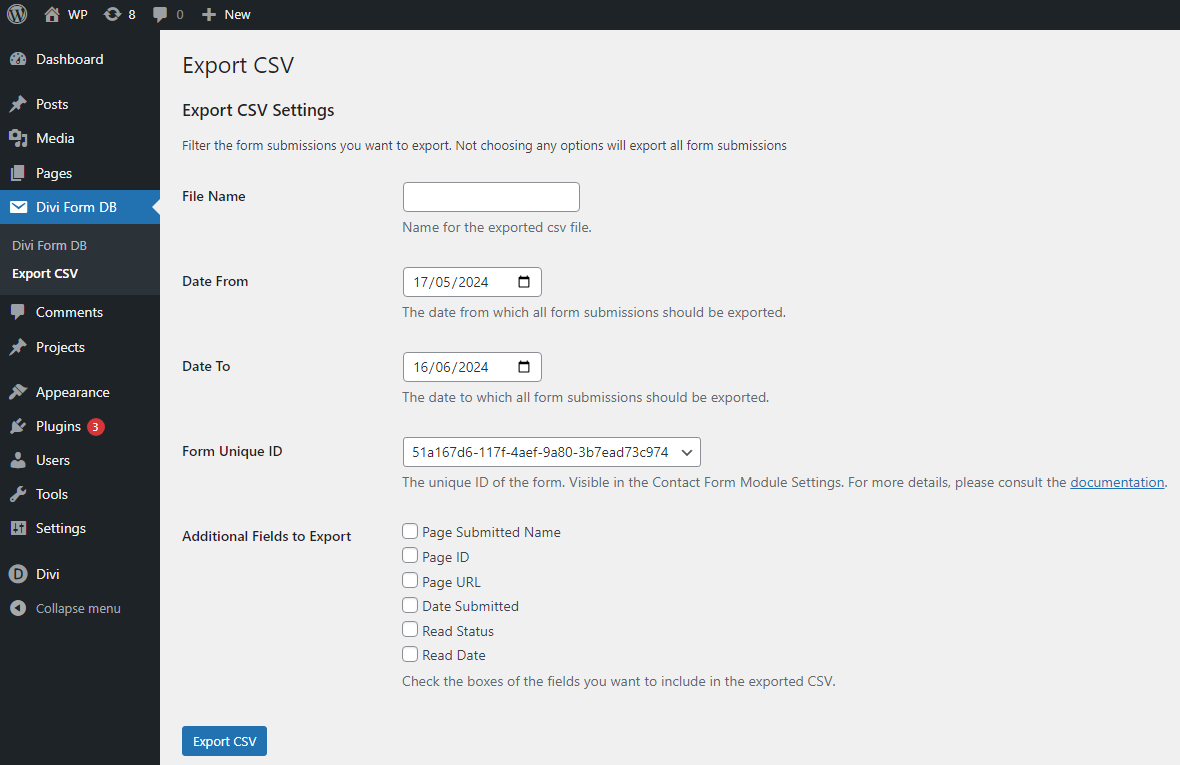Open calendar picker for Date To

tap(524, 367)
